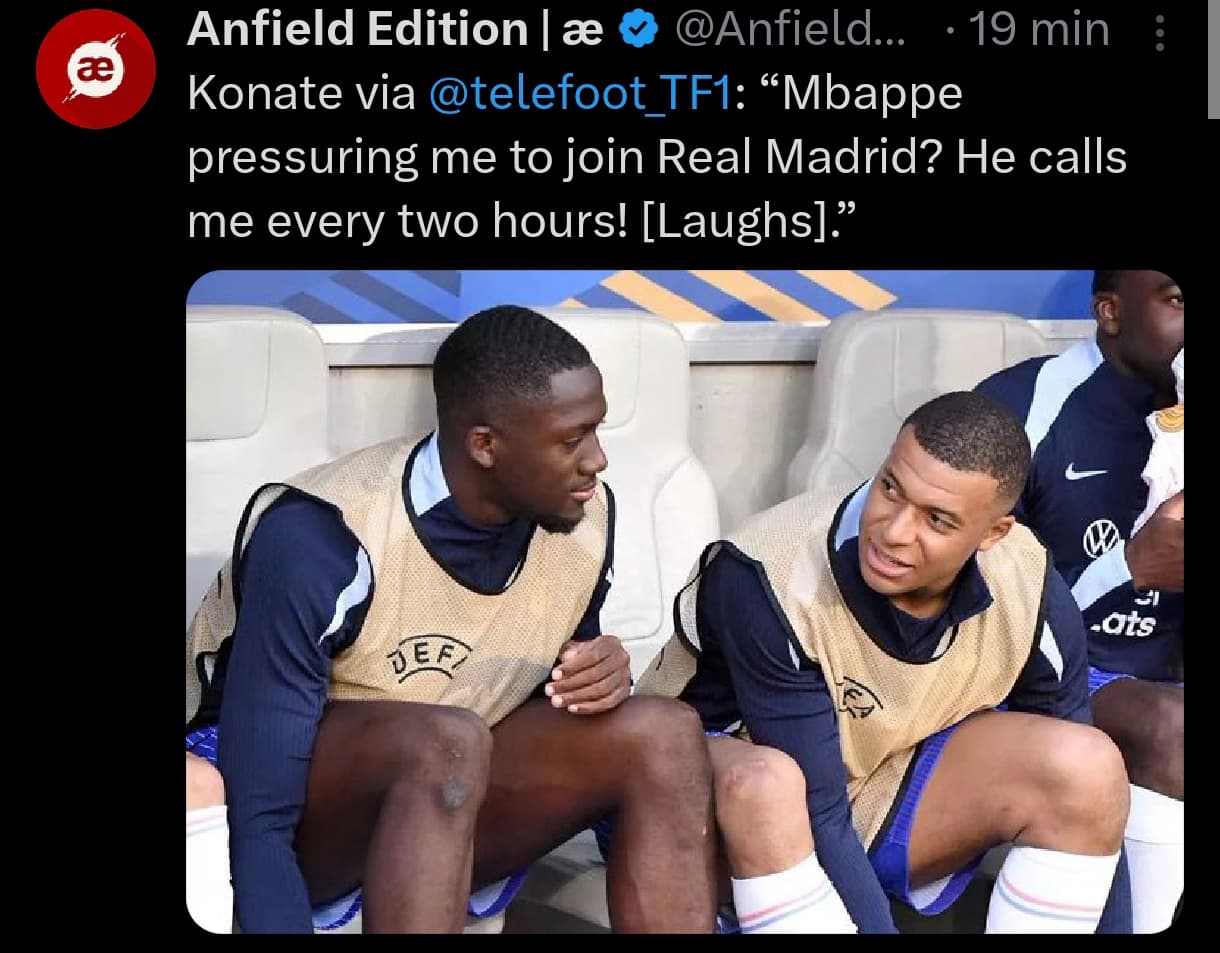Viewport: 1220px width, 953px height.
Task: Click the Volkswagen logo on the jacket
Action: pos(1101,538)
